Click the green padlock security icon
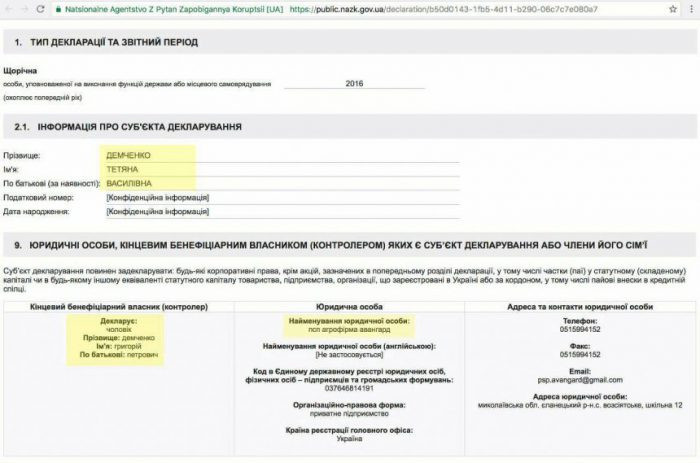This screenshot has width=700, height=463. 58,9
